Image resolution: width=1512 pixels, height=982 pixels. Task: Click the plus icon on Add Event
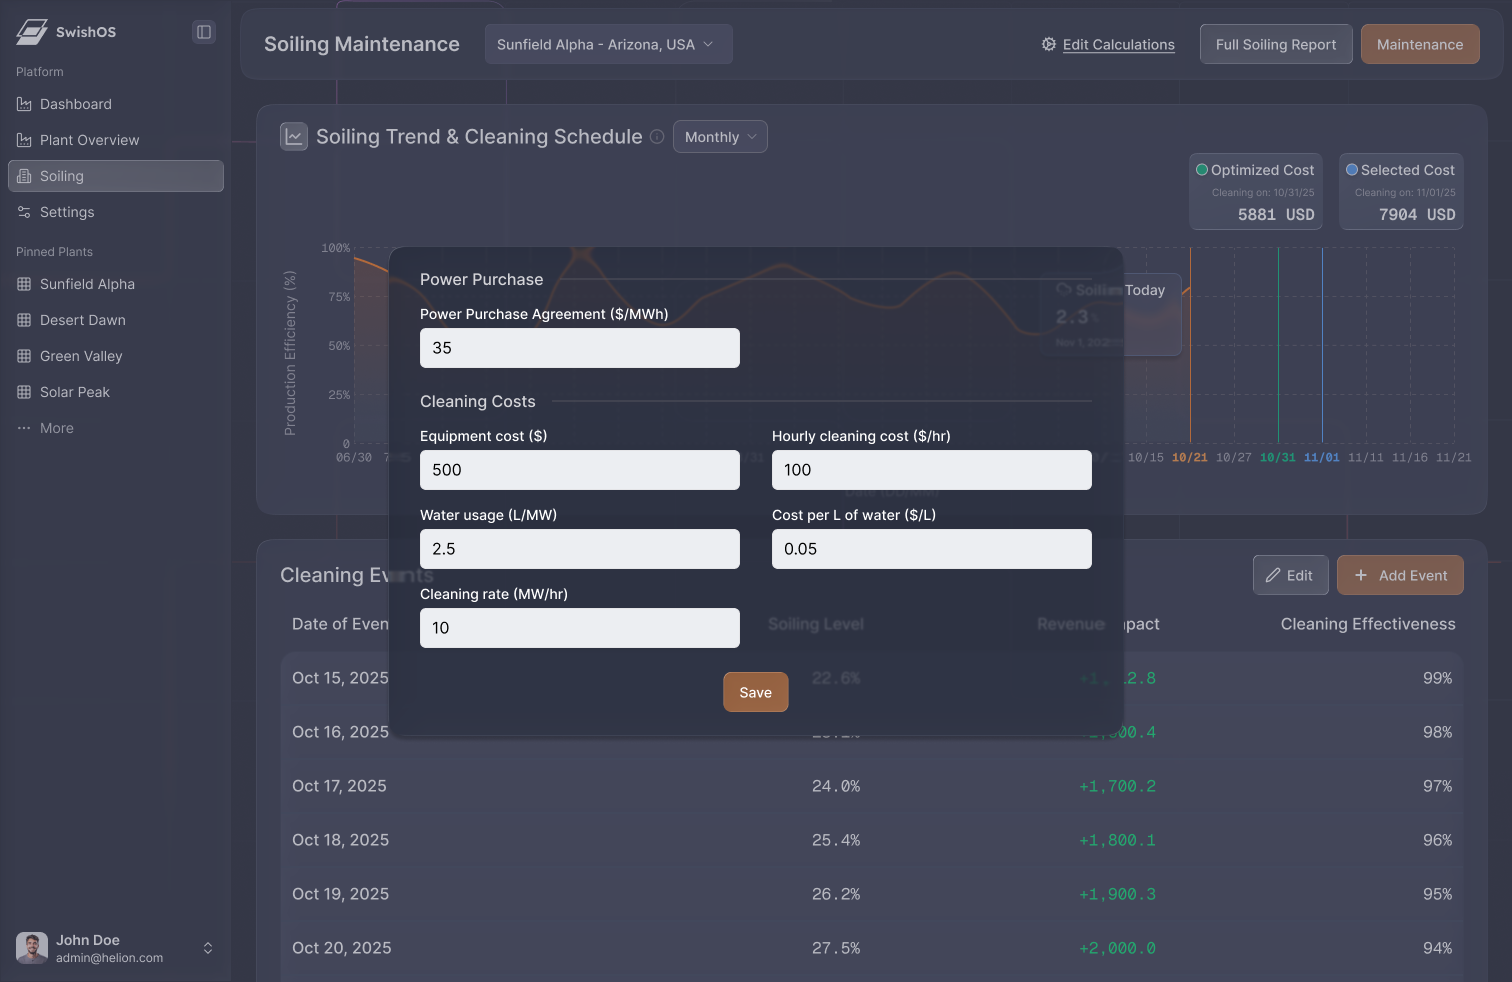point(1360,575)
